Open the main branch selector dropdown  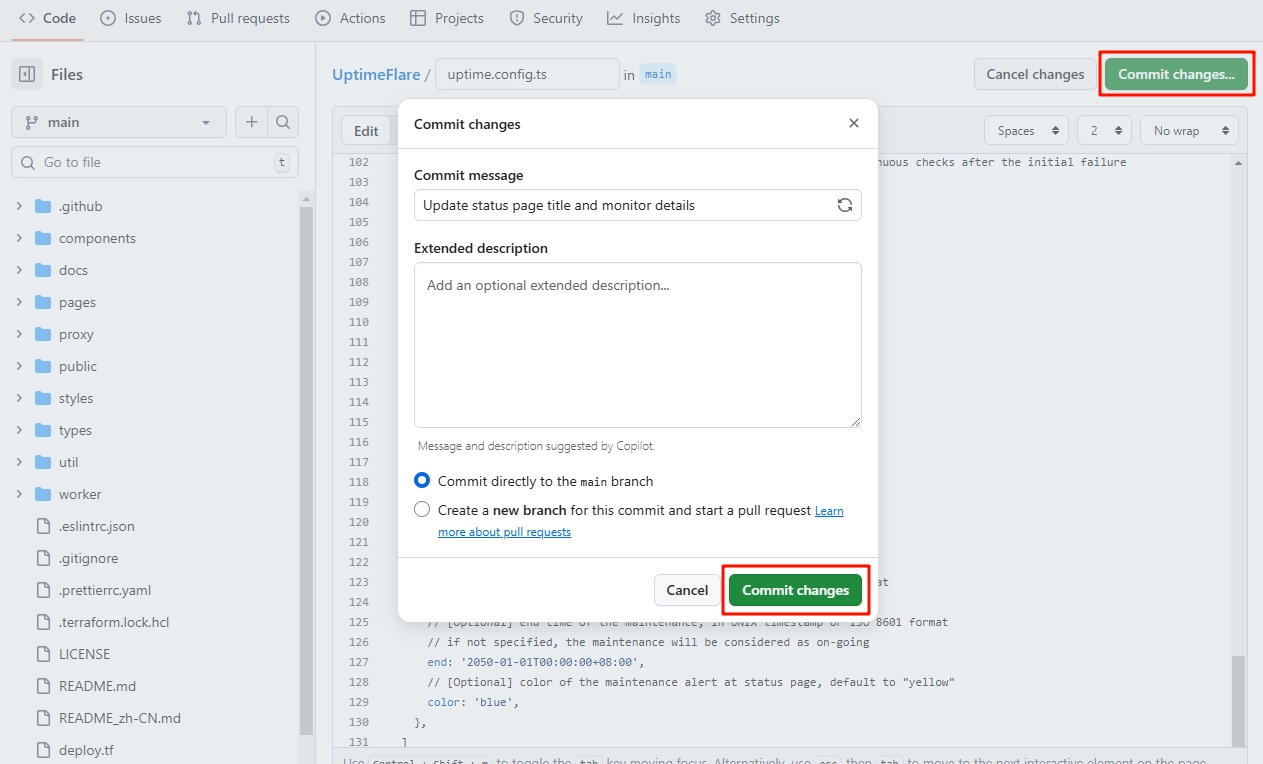[119, 122]
